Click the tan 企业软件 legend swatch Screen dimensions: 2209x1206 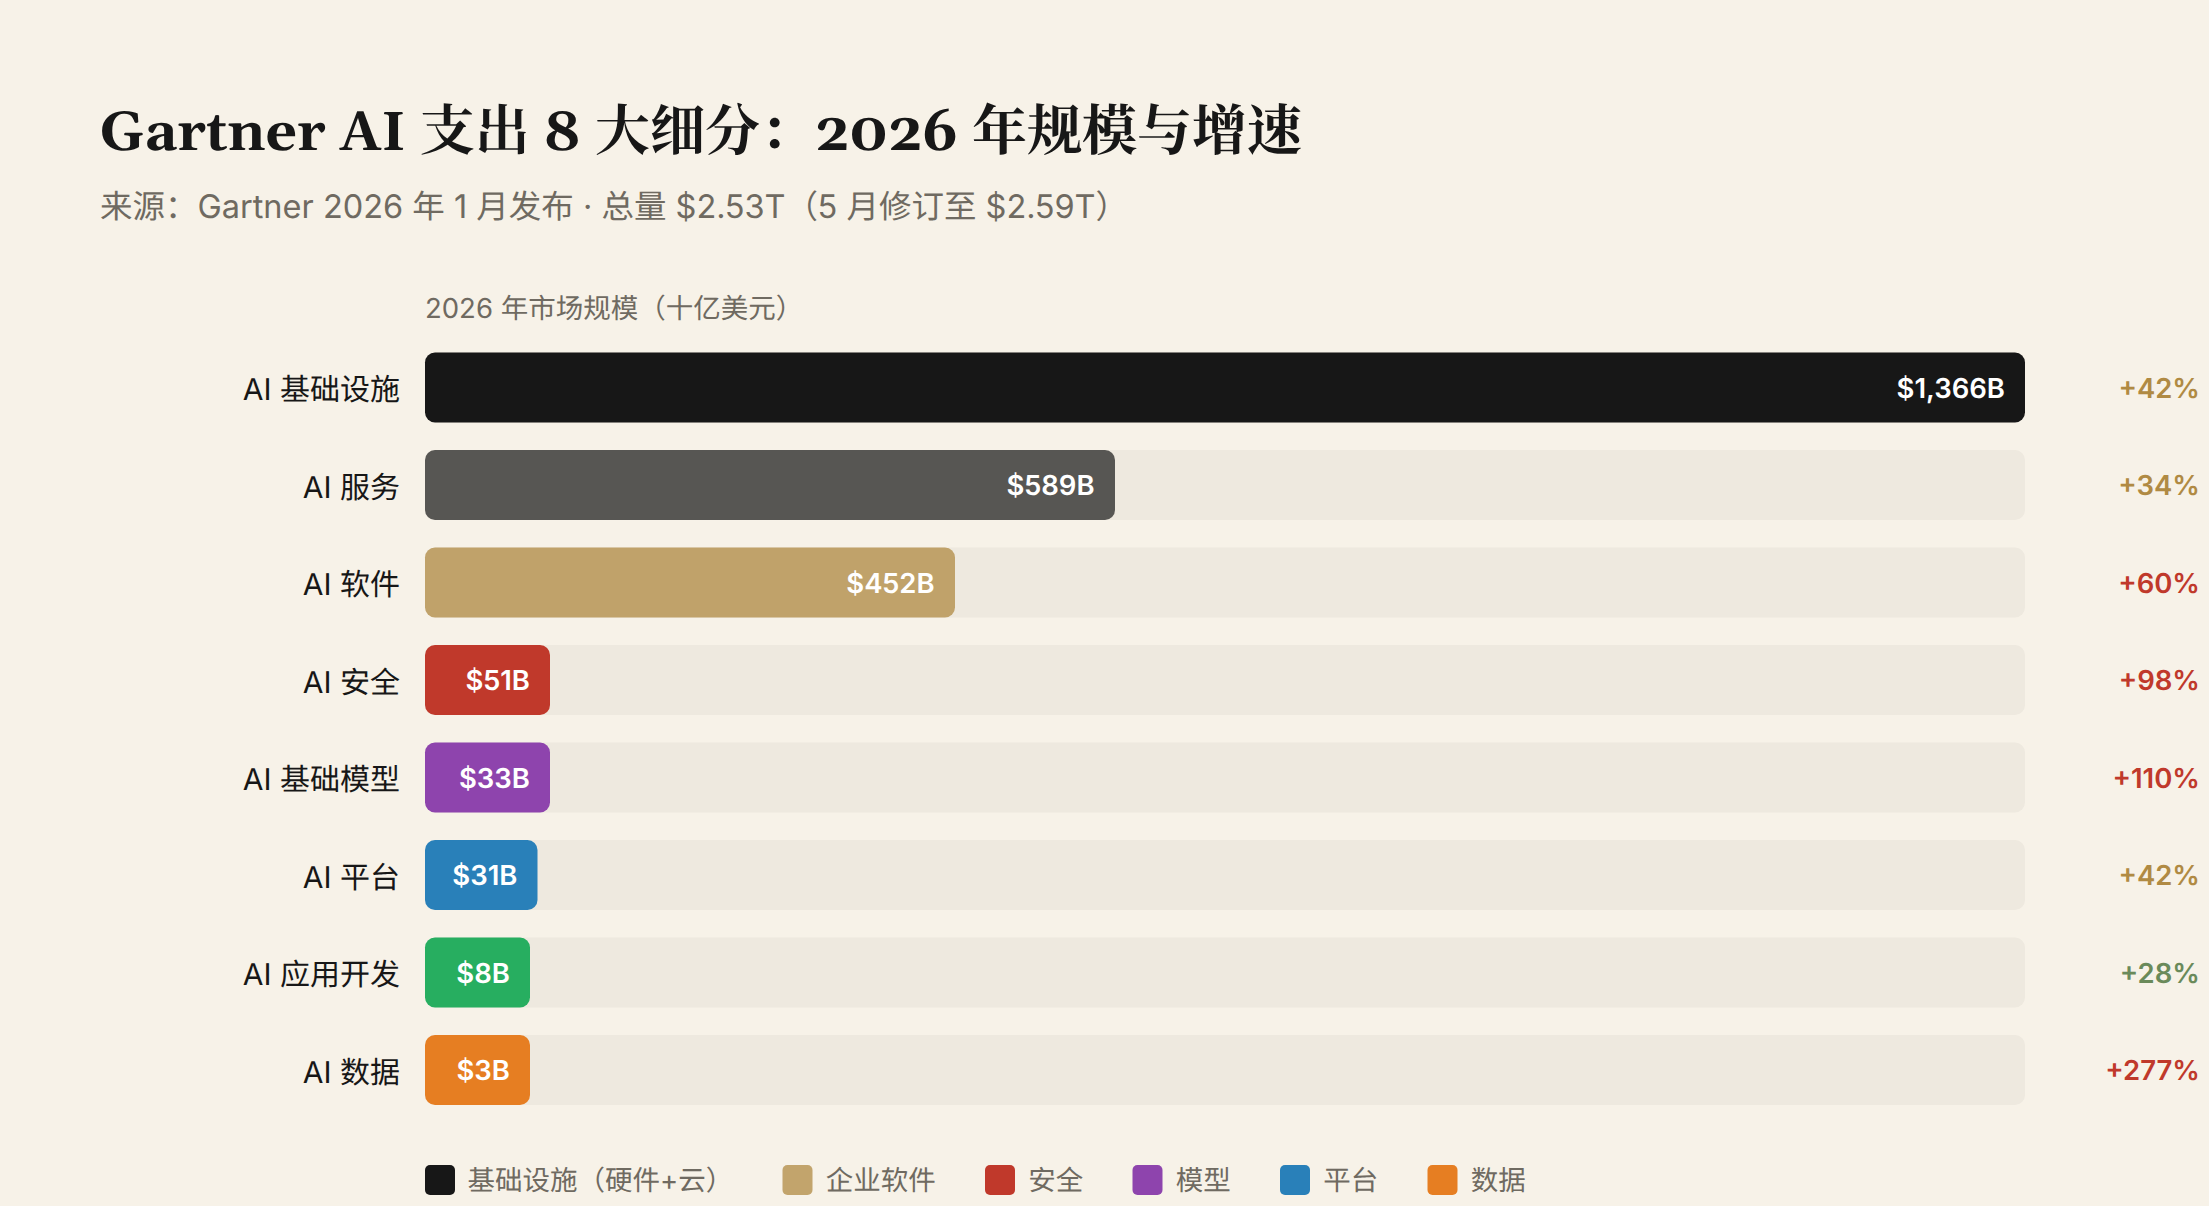797,1180
